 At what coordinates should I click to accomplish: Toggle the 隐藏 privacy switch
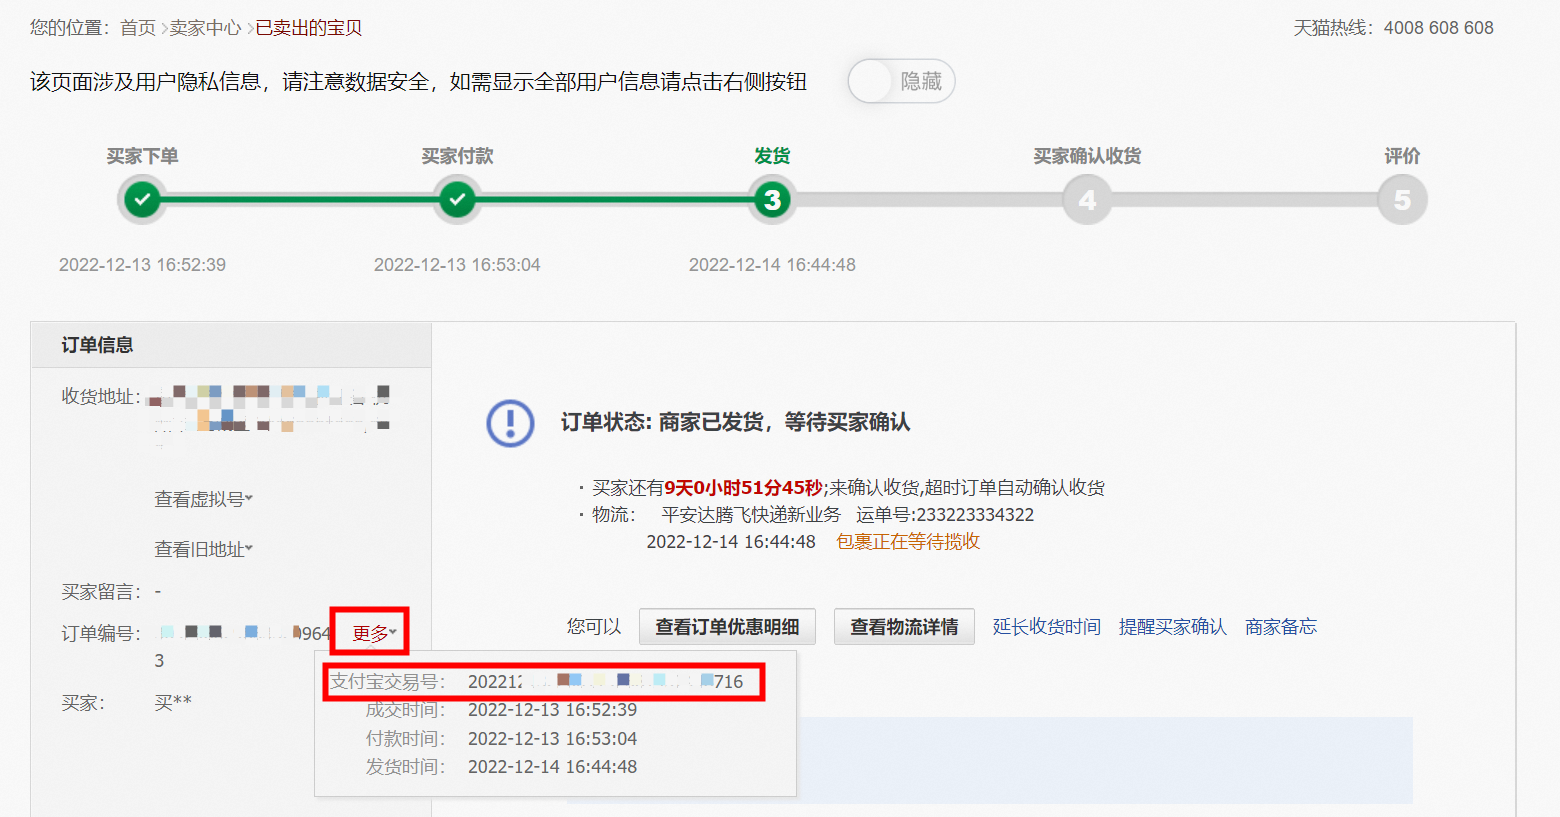click(902, 81)
